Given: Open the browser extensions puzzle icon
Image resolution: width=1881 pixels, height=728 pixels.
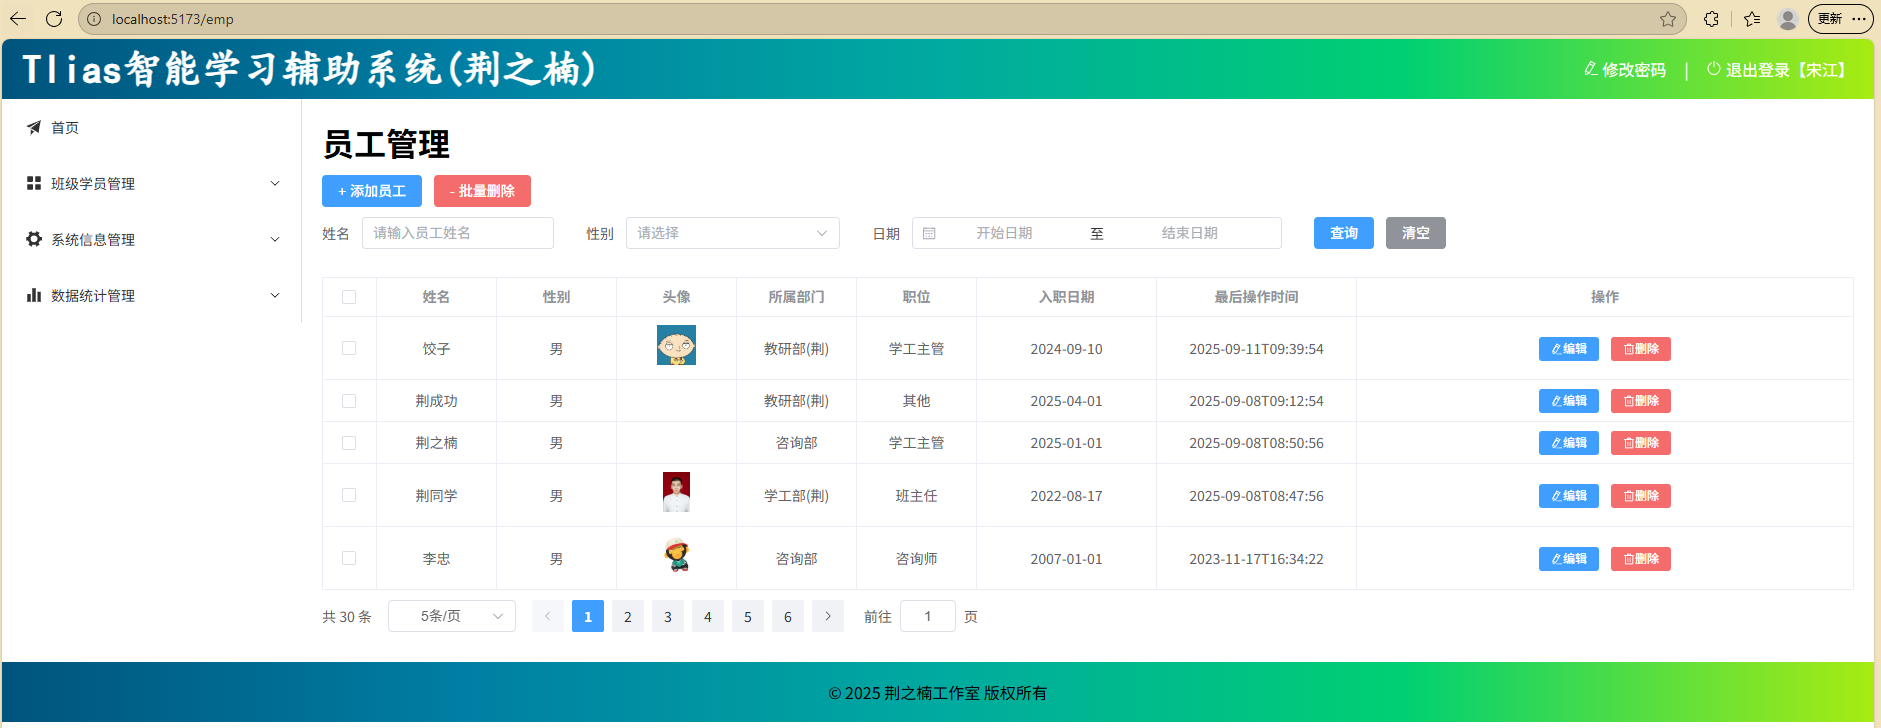Looking at the screenshot, I should click(x=1711, y=19).
